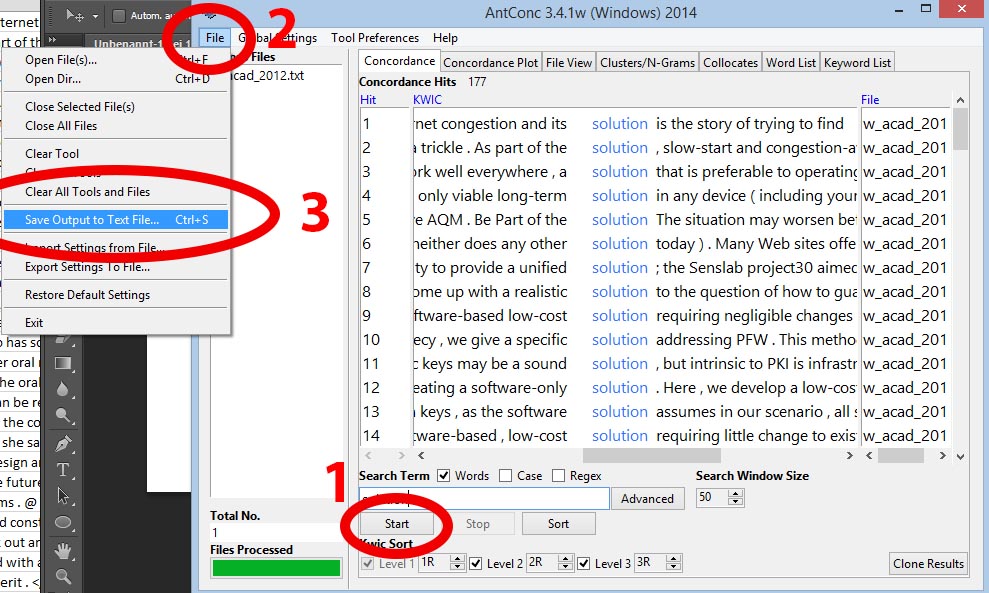Image resolution: width=989 pixels, height=593 pixels.
Task: Select the Blur tool in Photoshop
Action: click(62, 389)
